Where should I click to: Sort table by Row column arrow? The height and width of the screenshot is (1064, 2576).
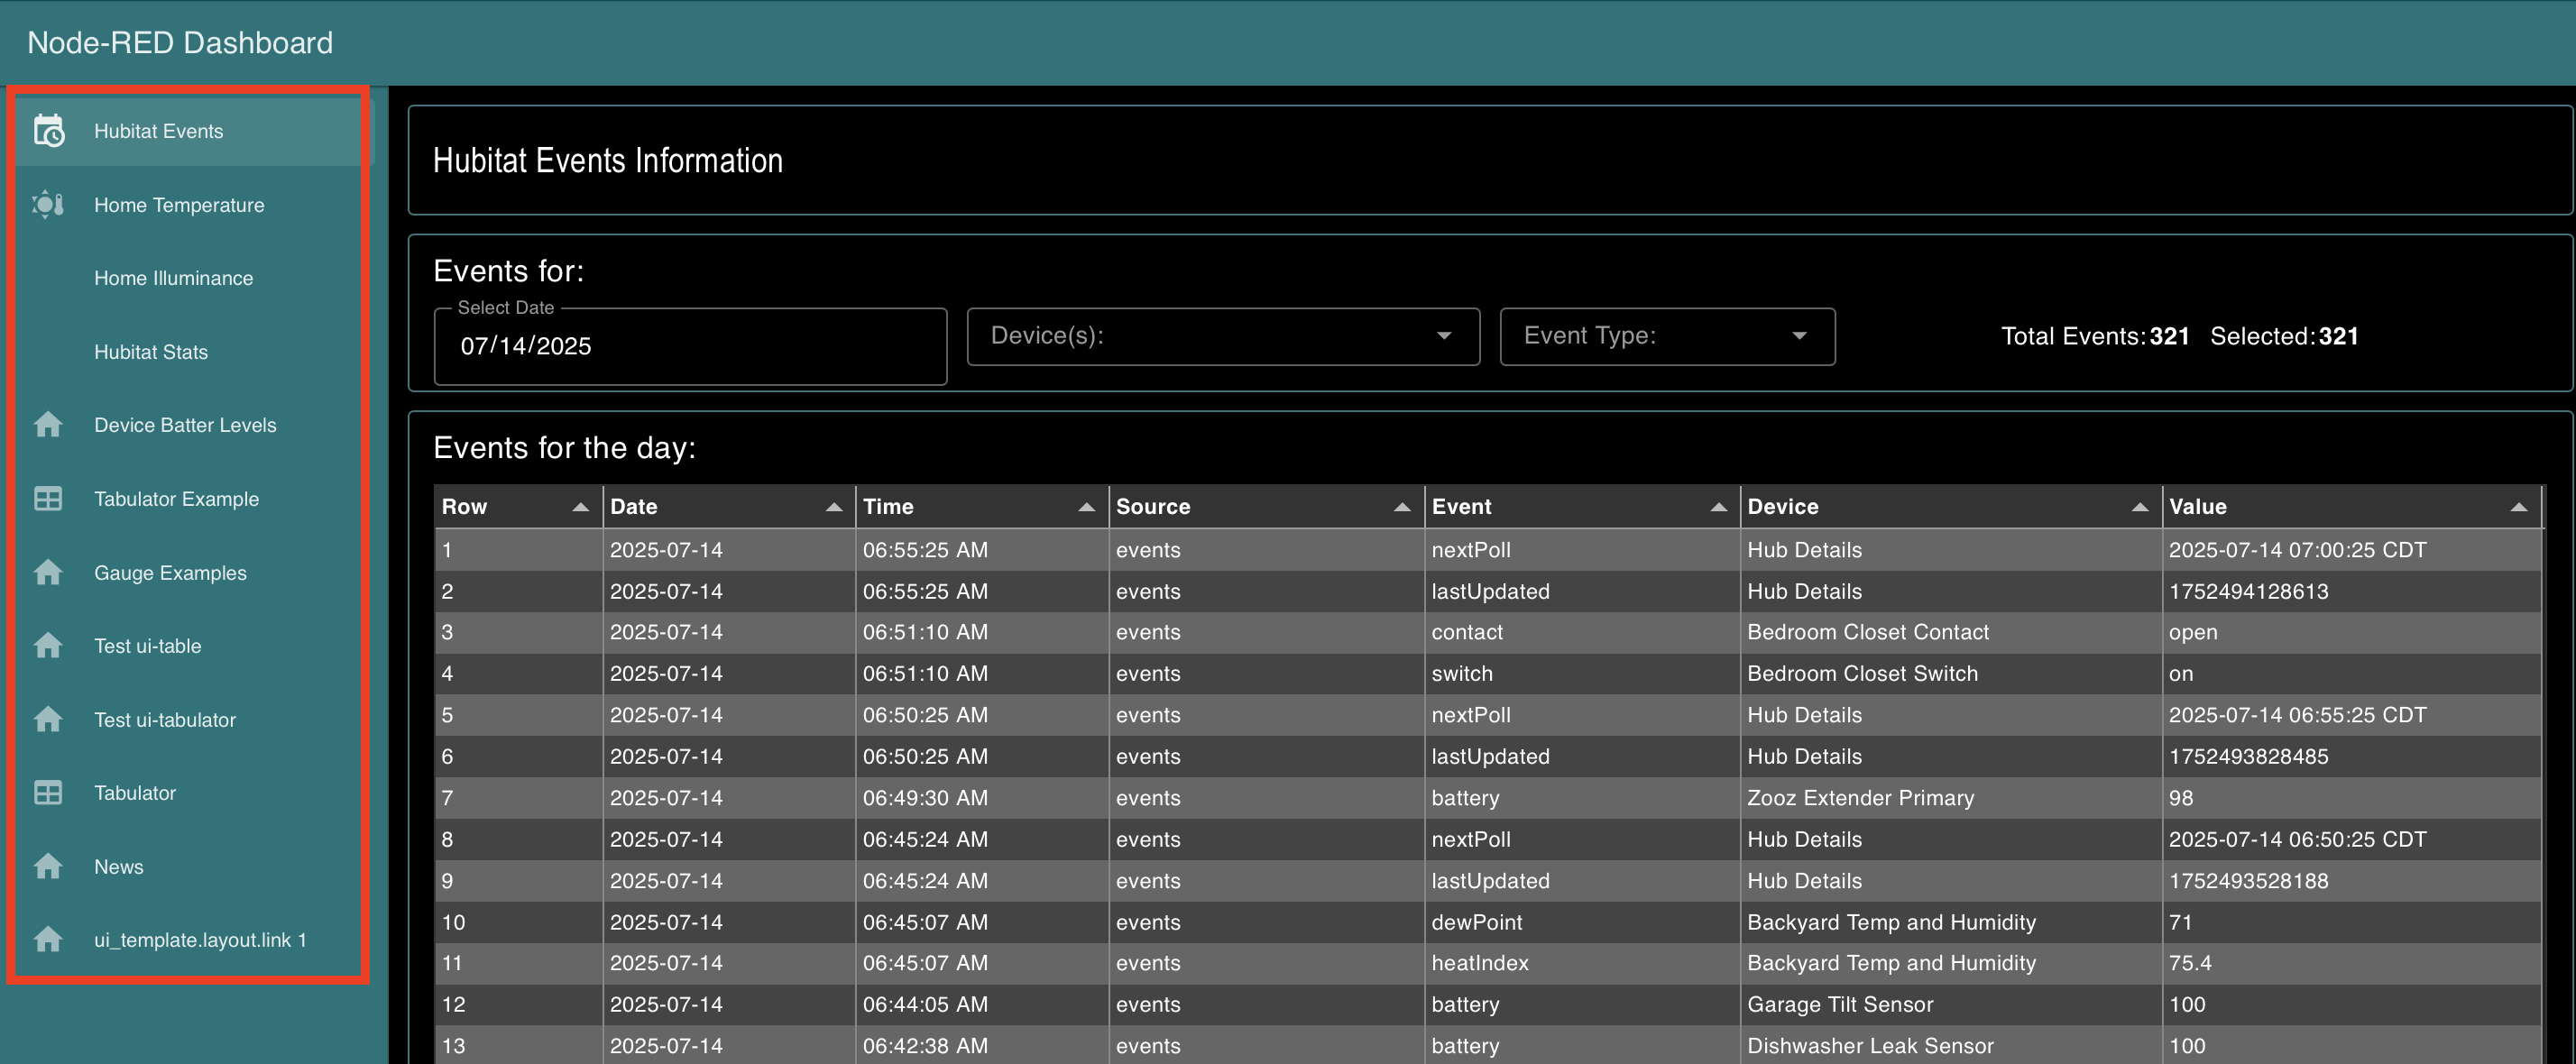580,507
